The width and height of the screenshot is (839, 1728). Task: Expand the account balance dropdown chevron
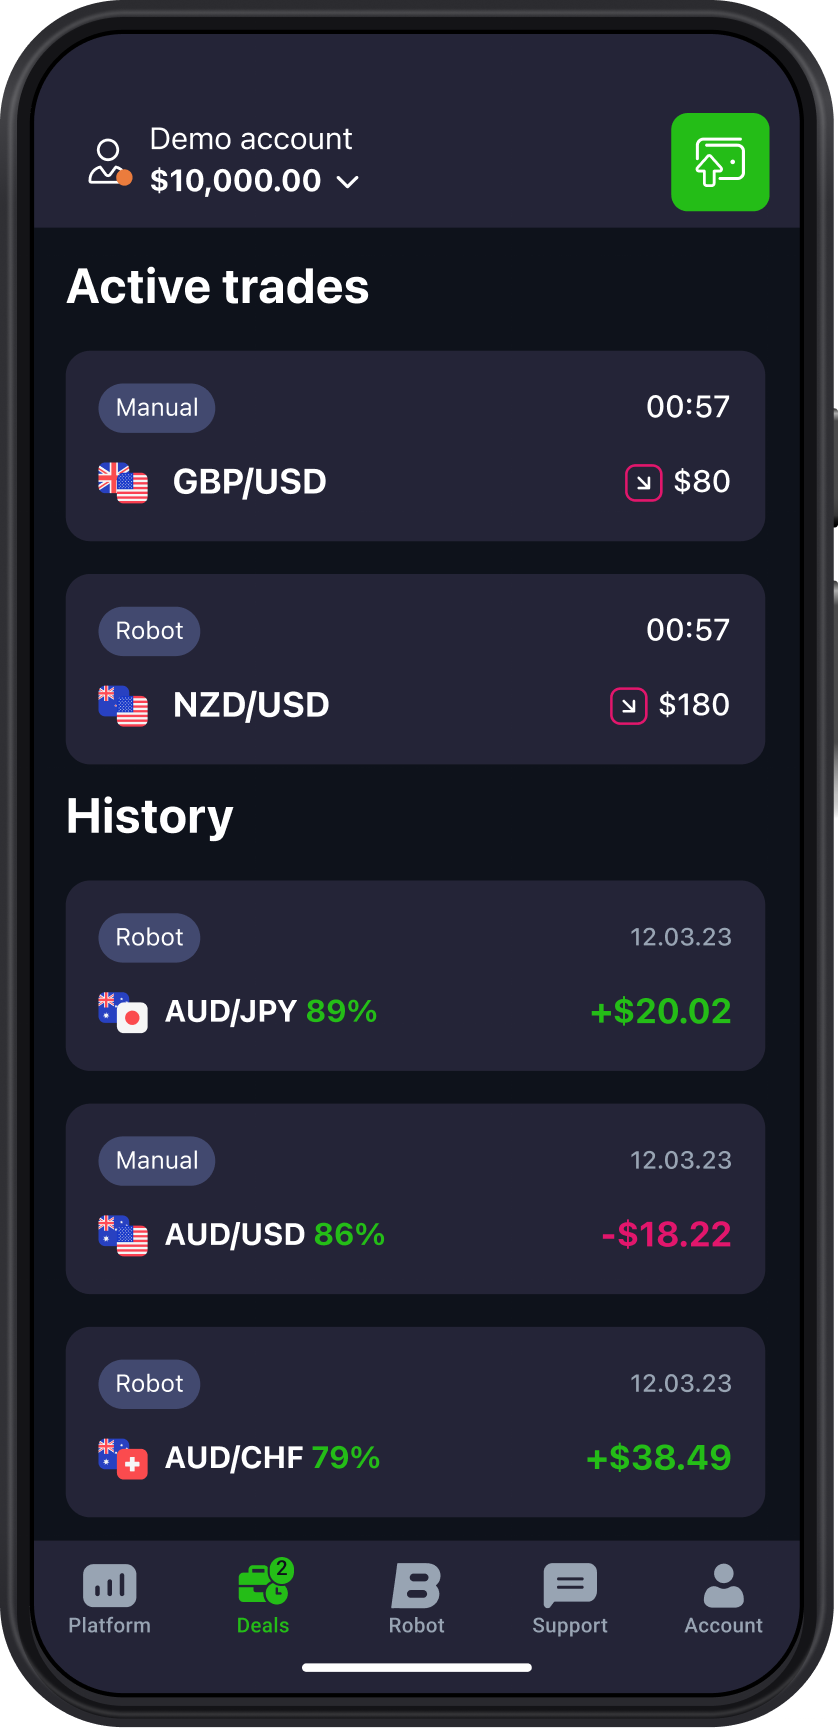point(347,182)
